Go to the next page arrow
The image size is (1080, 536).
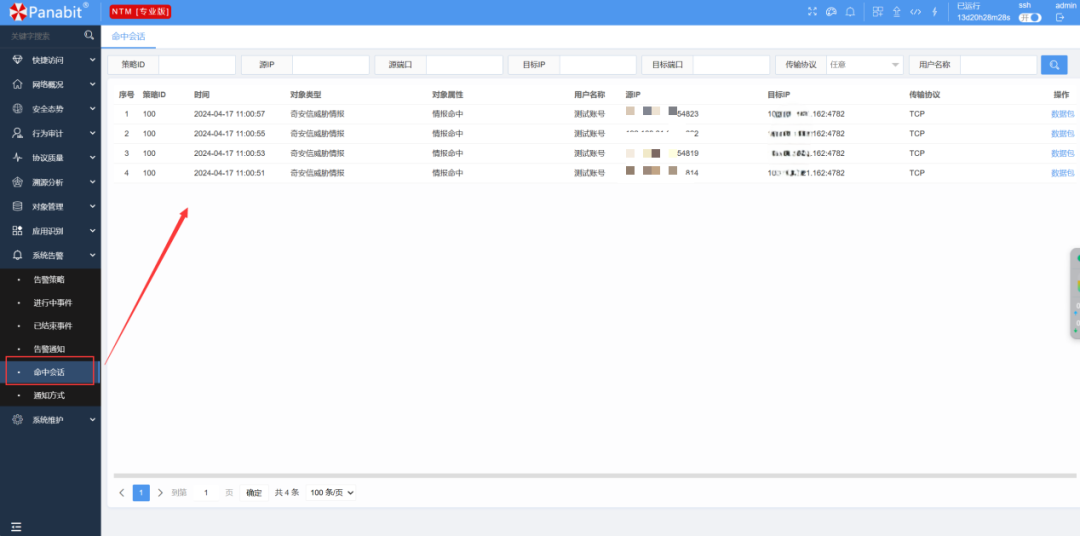tap(160, 493)
